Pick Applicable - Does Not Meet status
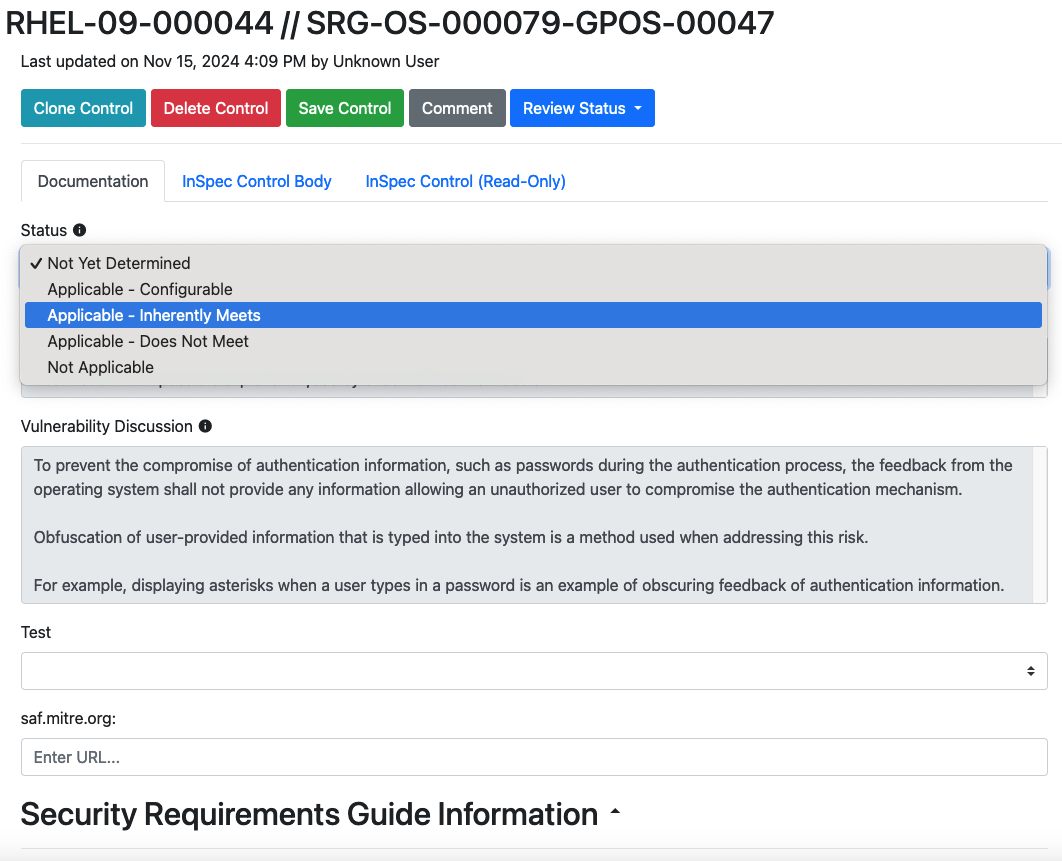The height and width of the screenshot is (861, 1062). pyautogui.click(x=148, y=341)
